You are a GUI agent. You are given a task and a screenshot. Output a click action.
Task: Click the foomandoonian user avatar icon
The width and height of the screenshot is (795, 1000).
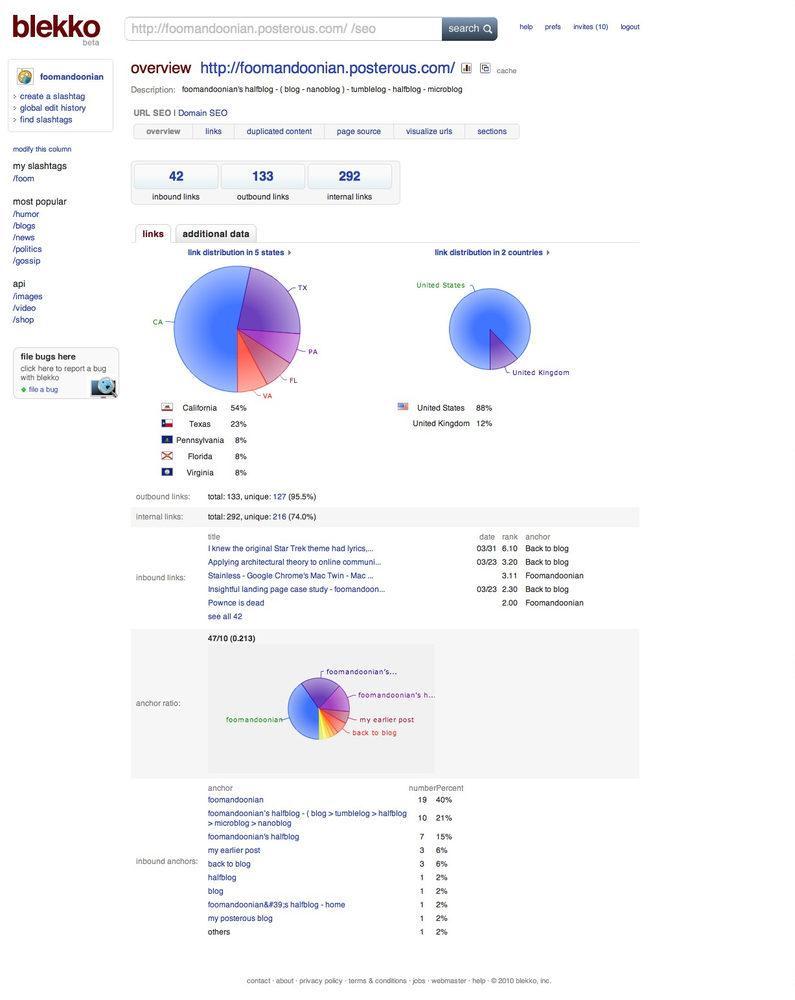click(25, 77)
